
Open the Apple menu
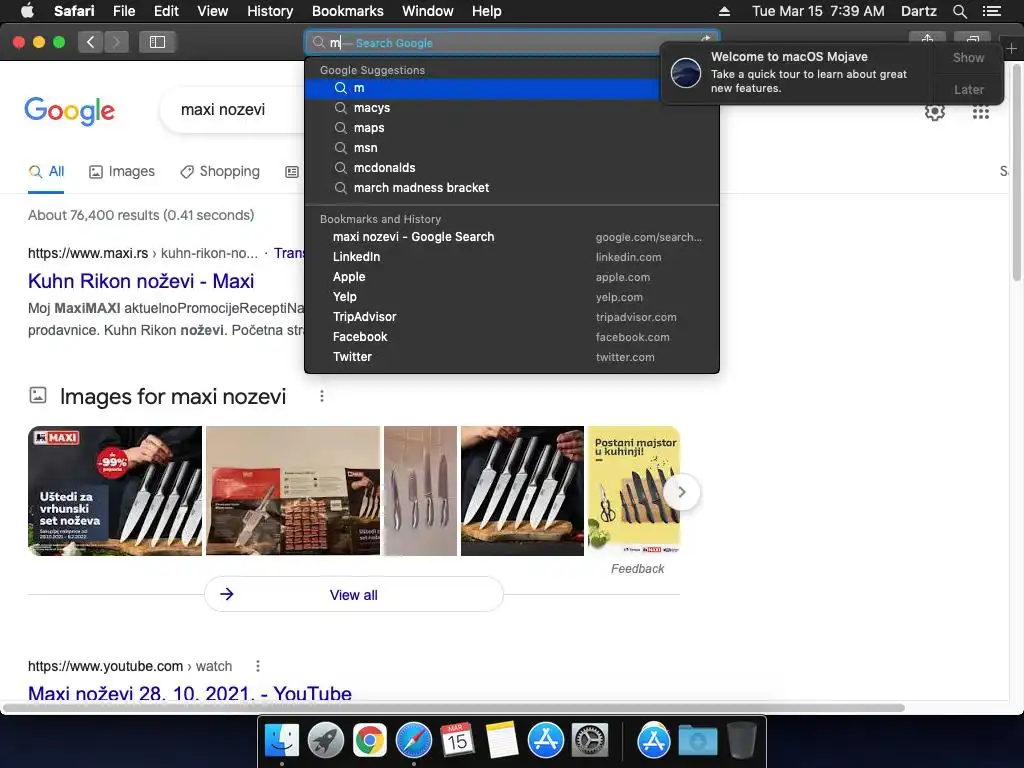[27, 11]
